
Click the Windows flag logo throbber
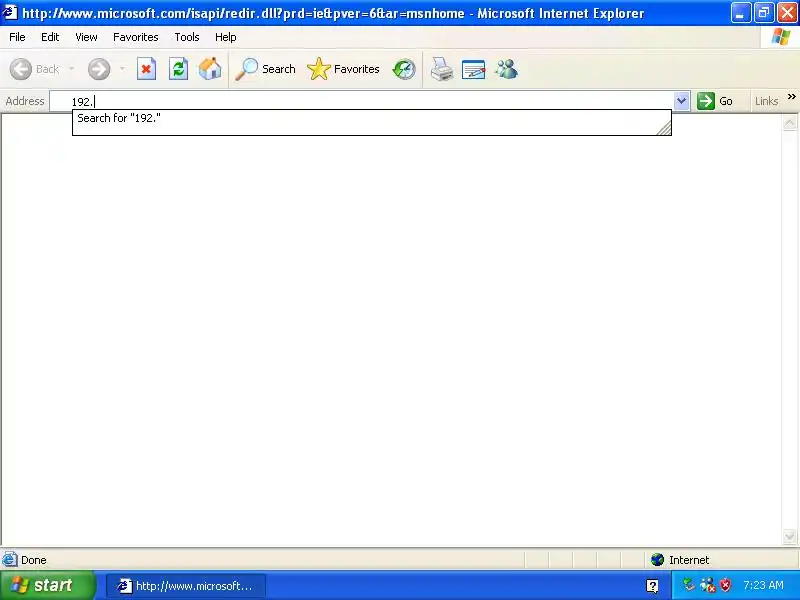[781, 37]
